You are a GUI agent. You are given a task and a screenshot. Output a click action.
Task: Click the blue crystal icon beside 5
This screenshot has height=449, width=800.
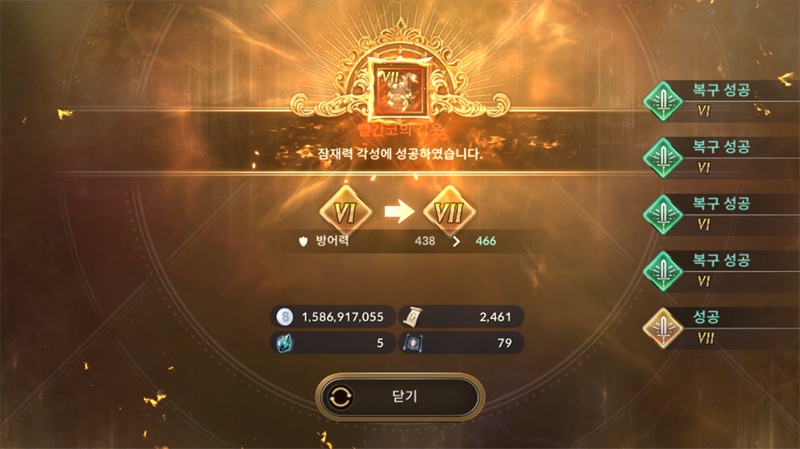285,343
